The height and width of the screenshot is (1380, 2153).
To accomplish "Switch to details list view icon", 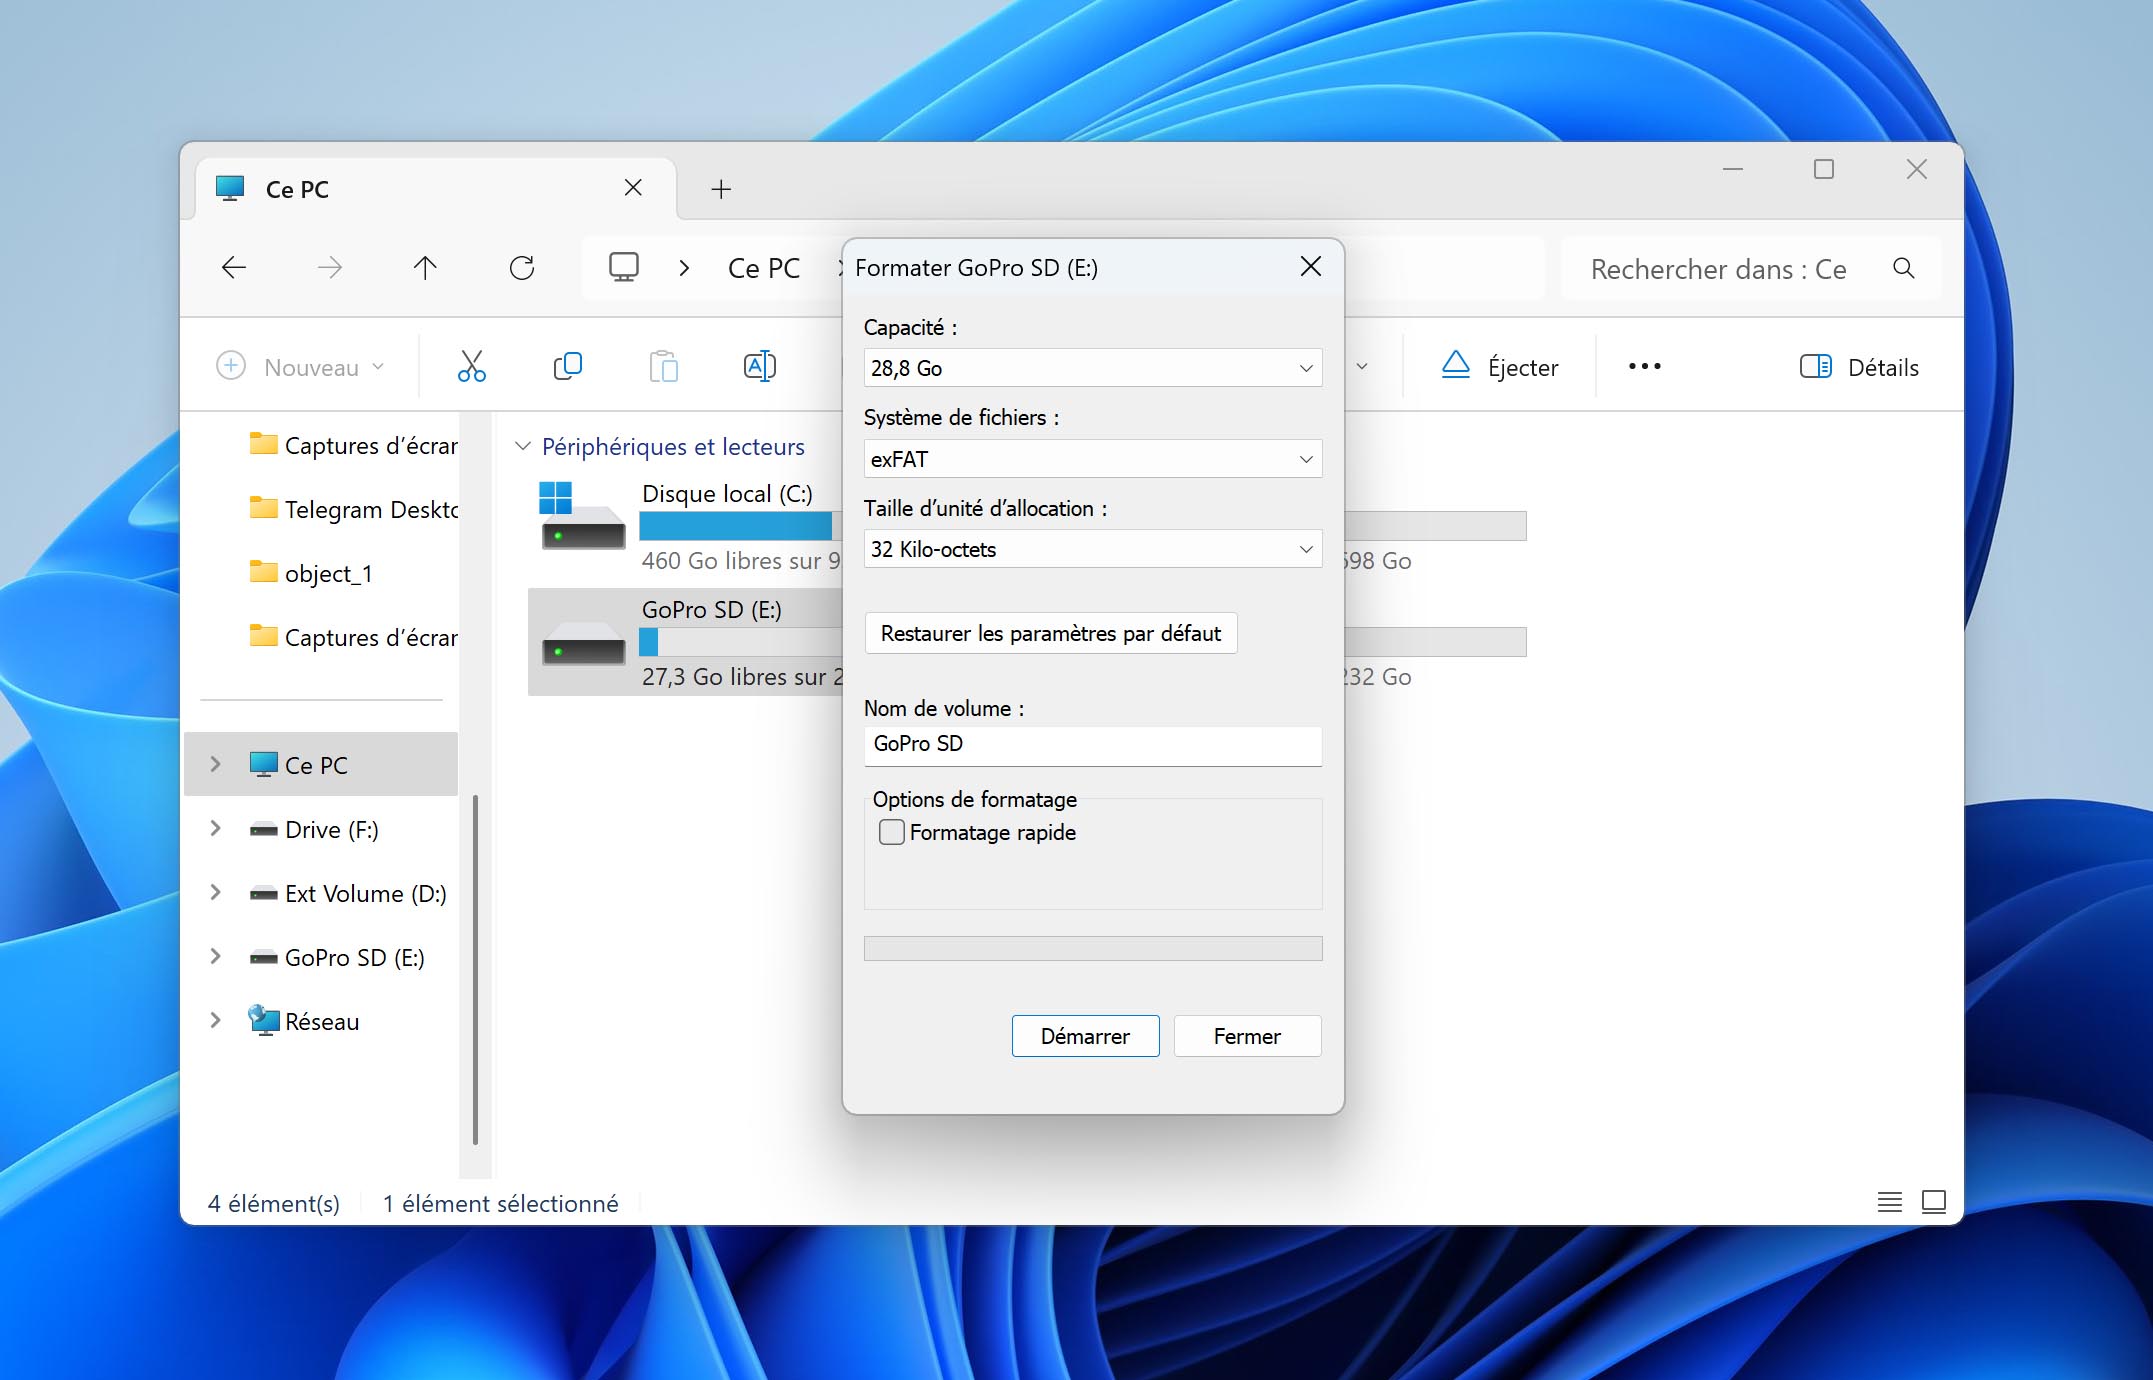I will 1889,1202.
